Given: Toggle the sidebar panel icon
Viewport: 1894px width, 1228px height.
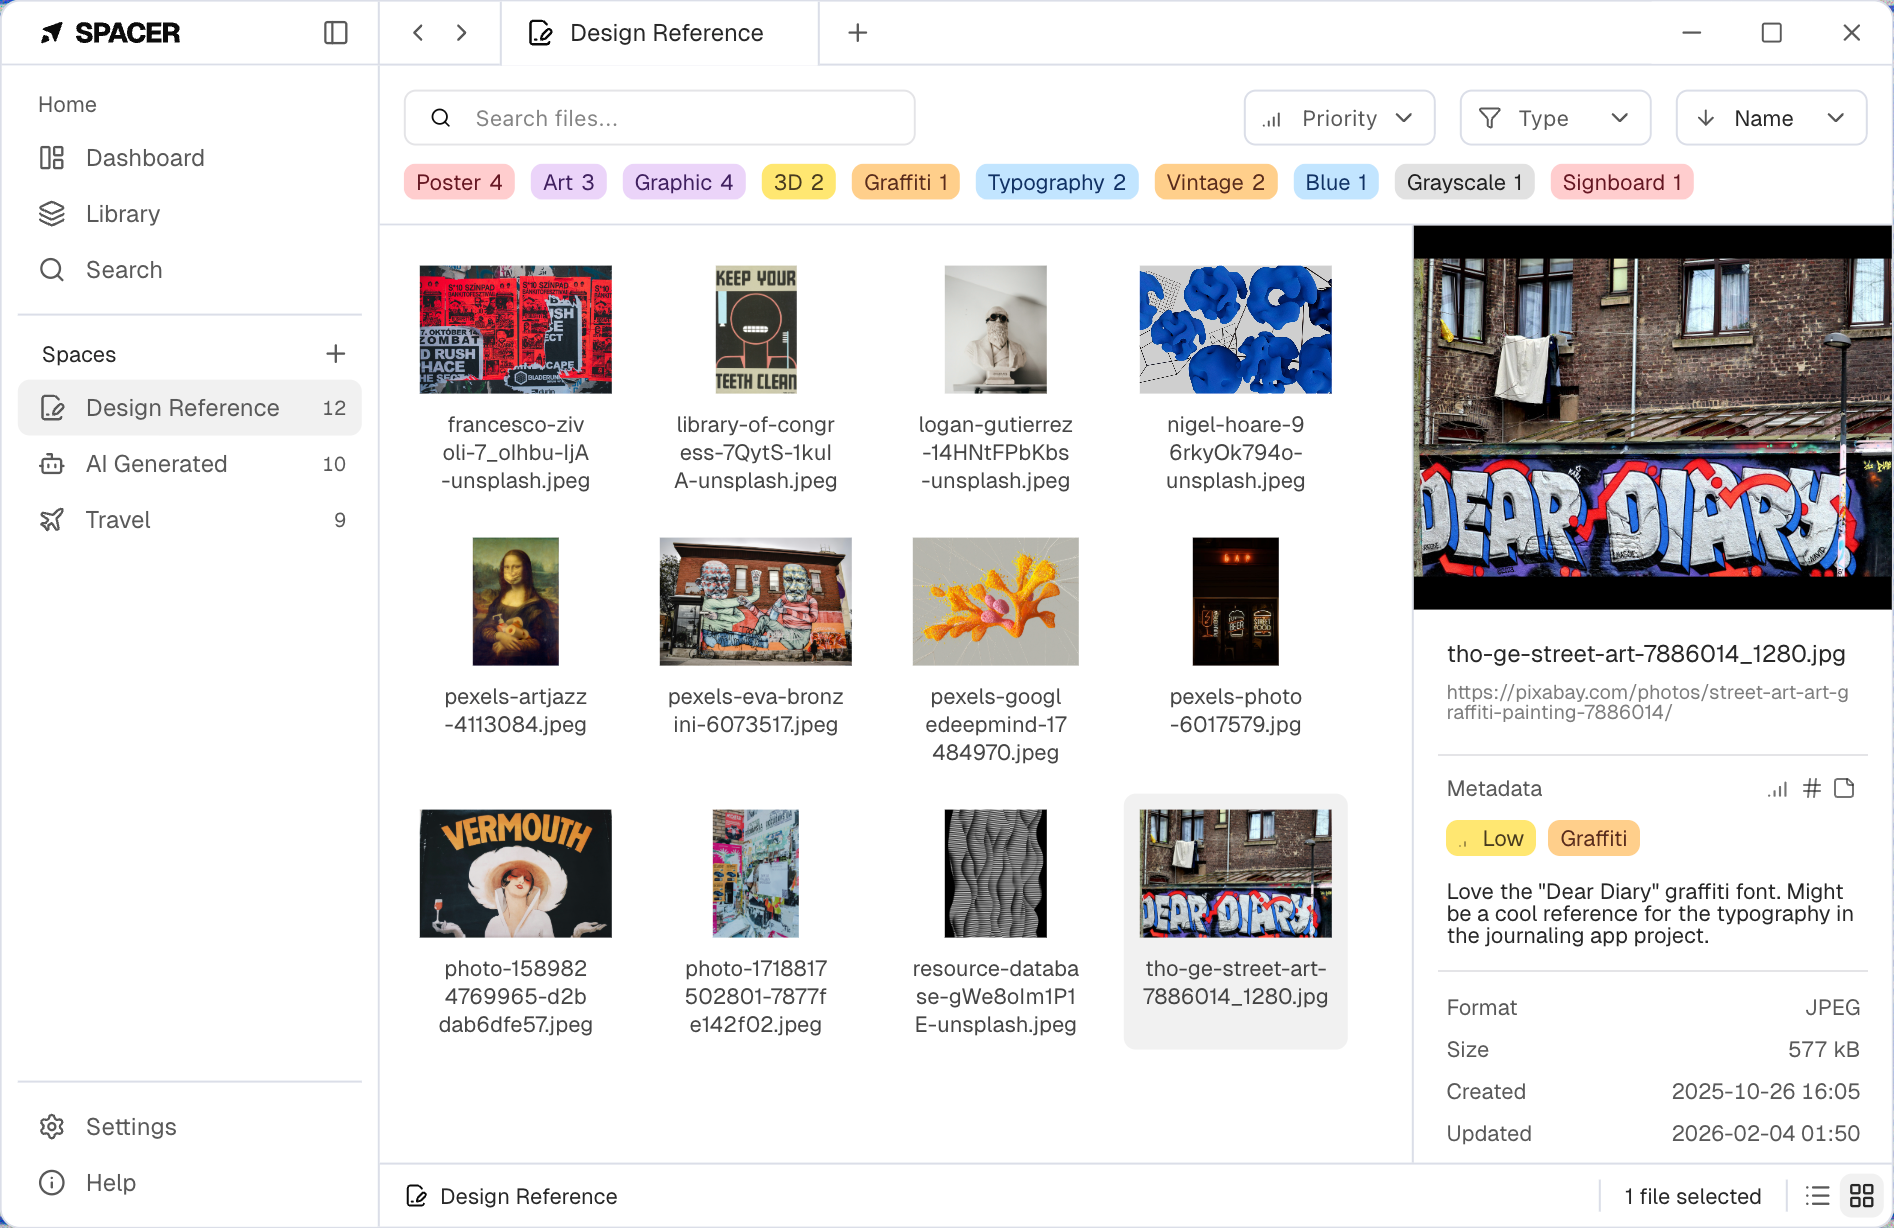Looking at the screenshot, I should tap(336, 33).
